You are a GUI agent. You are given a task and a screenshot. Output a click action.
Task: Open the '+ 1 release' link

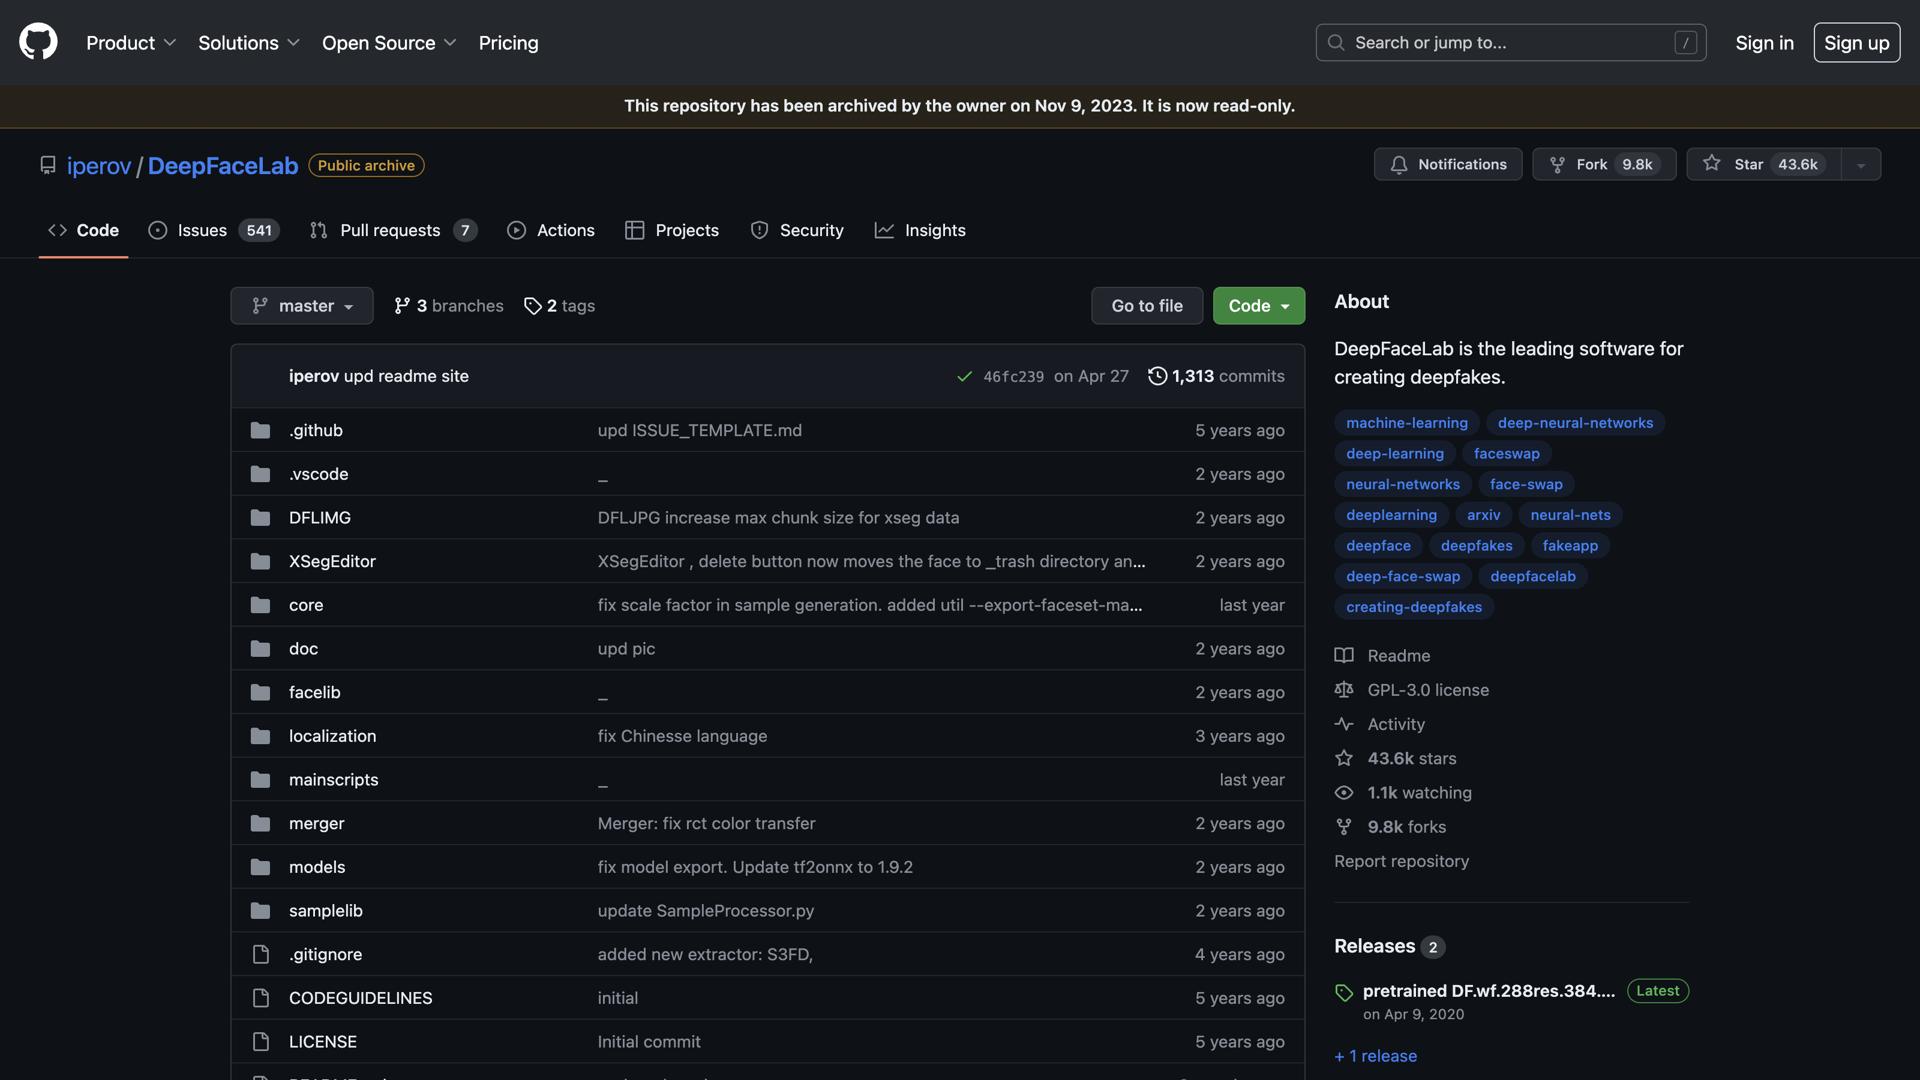[x=1375, y=1056]
